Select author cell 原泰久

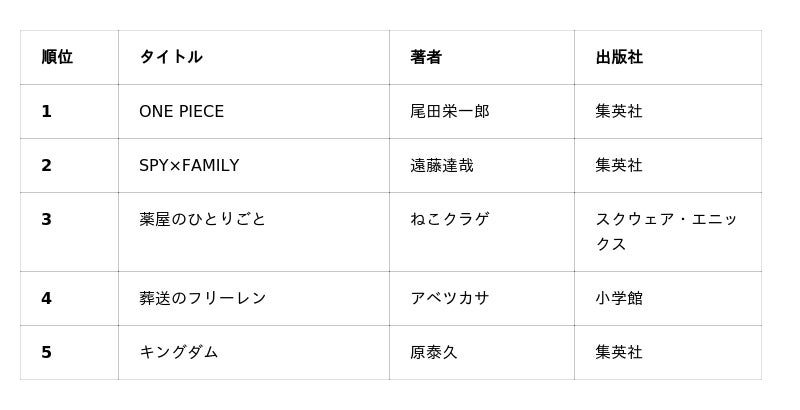click(434, 352)
